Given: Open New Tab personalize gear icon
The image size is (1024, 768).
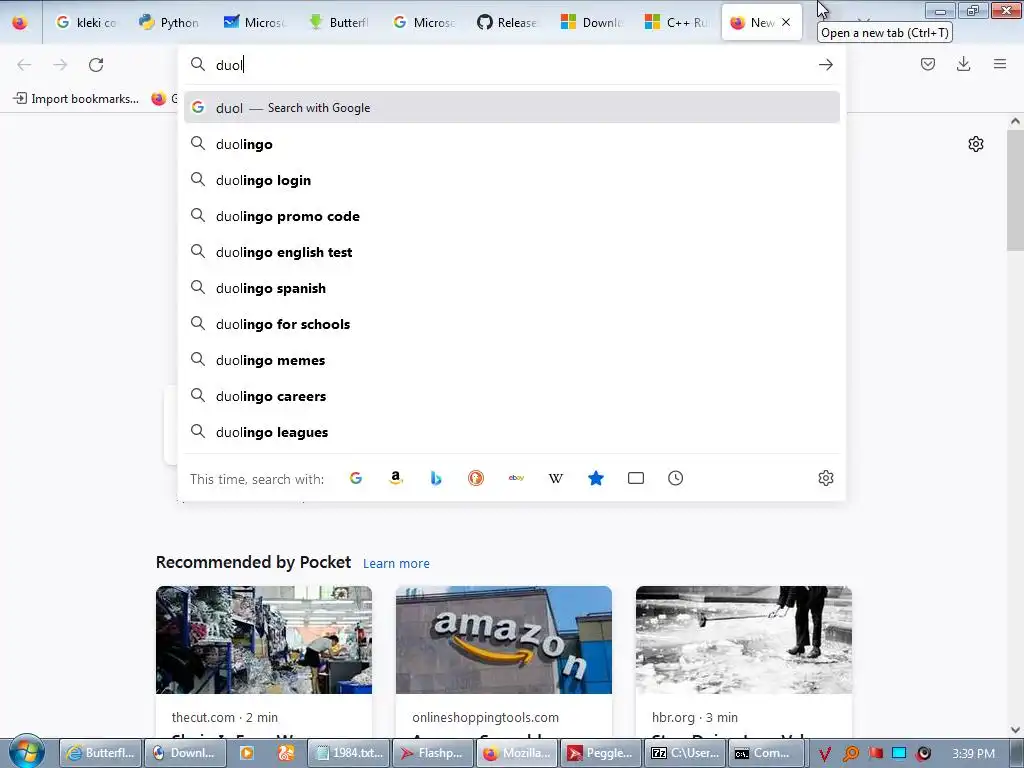Looking at the screenshot, I should (x=976, y=144).
